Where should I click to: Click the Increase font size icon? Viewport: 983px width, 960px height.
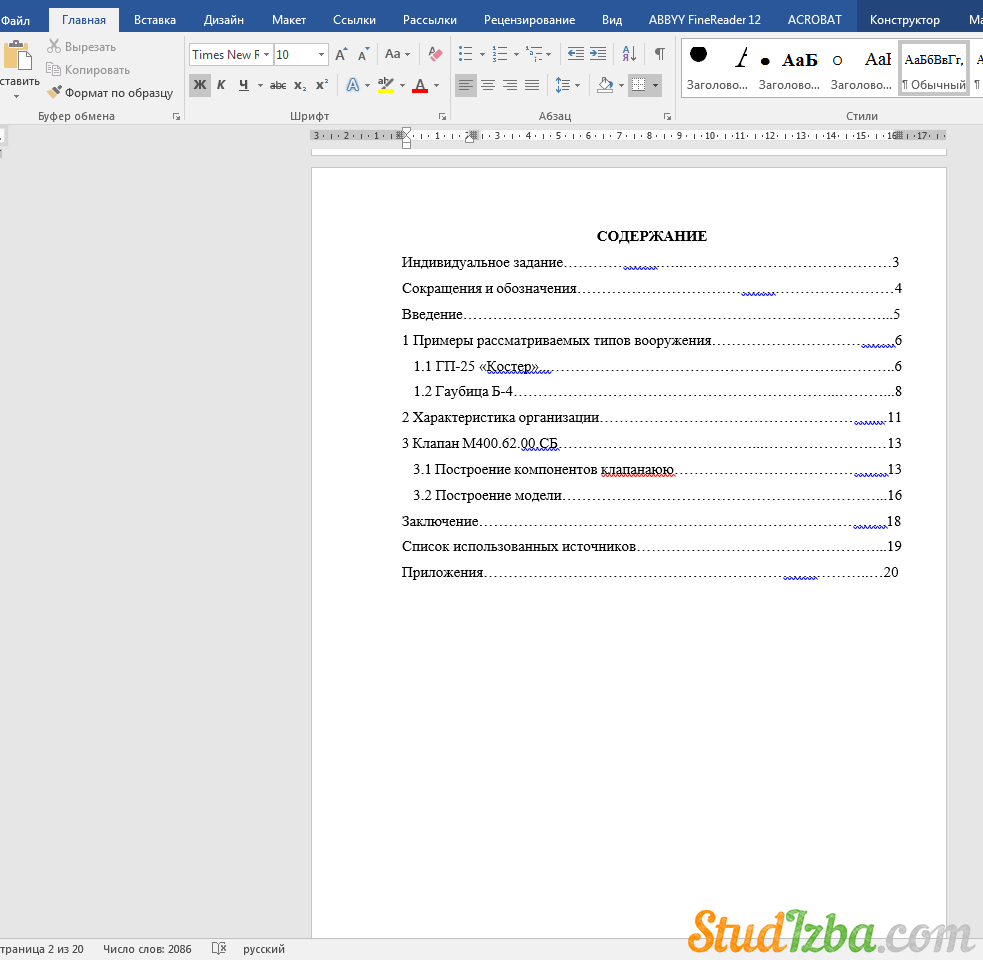tap(342, 54)
